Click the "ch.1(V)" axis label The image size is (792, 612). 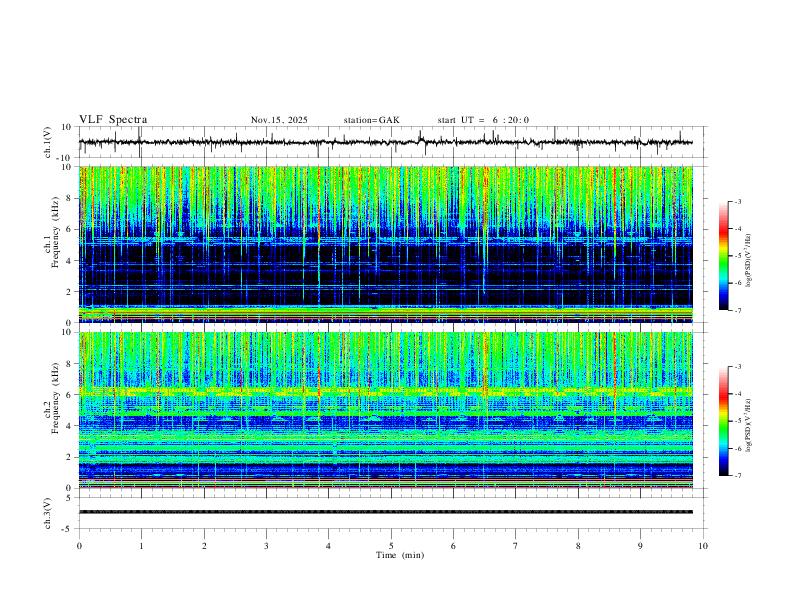click(48, 142)
